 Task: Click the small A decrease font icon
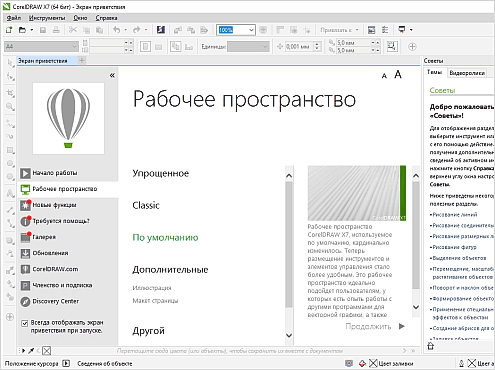pos(384,76)
